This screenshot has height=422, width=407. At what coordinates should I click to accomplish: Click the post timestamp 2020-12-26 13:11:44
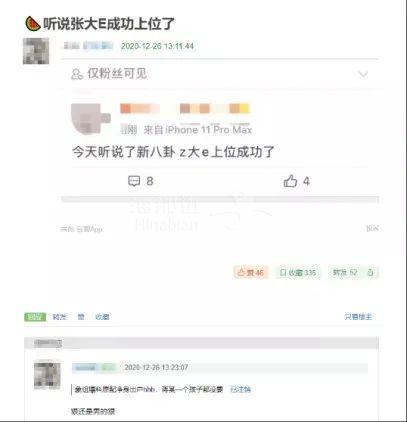pos(157,46)
